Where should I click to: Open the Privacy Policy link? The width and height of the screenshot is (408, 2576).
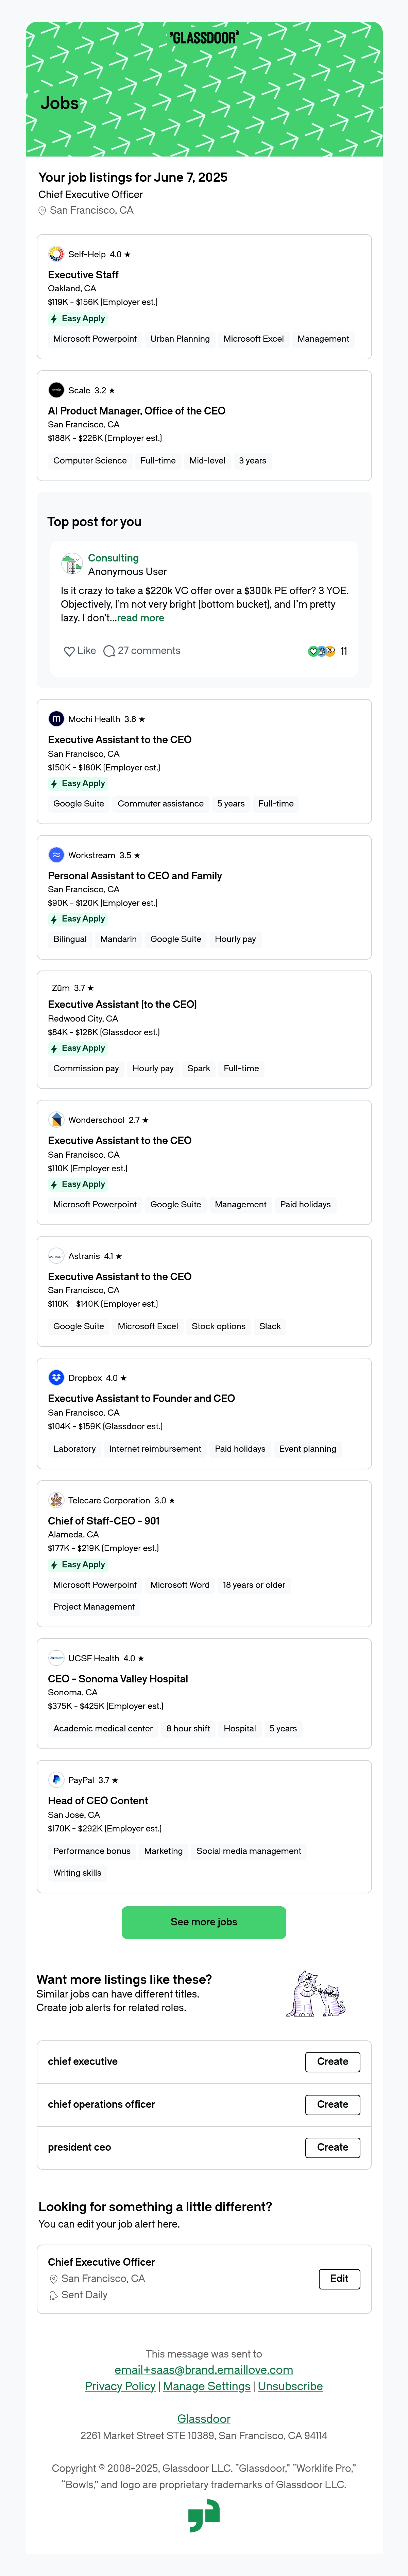(120, 2386)
